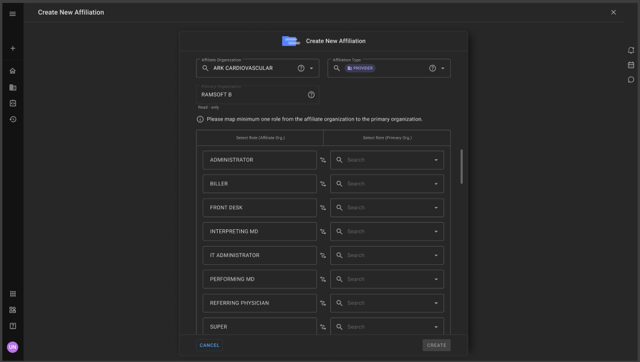Select the REFERRING PHYSICIAN affiliate role box
The height and width of the screenshot is (362, 640).
click(260, 303)
